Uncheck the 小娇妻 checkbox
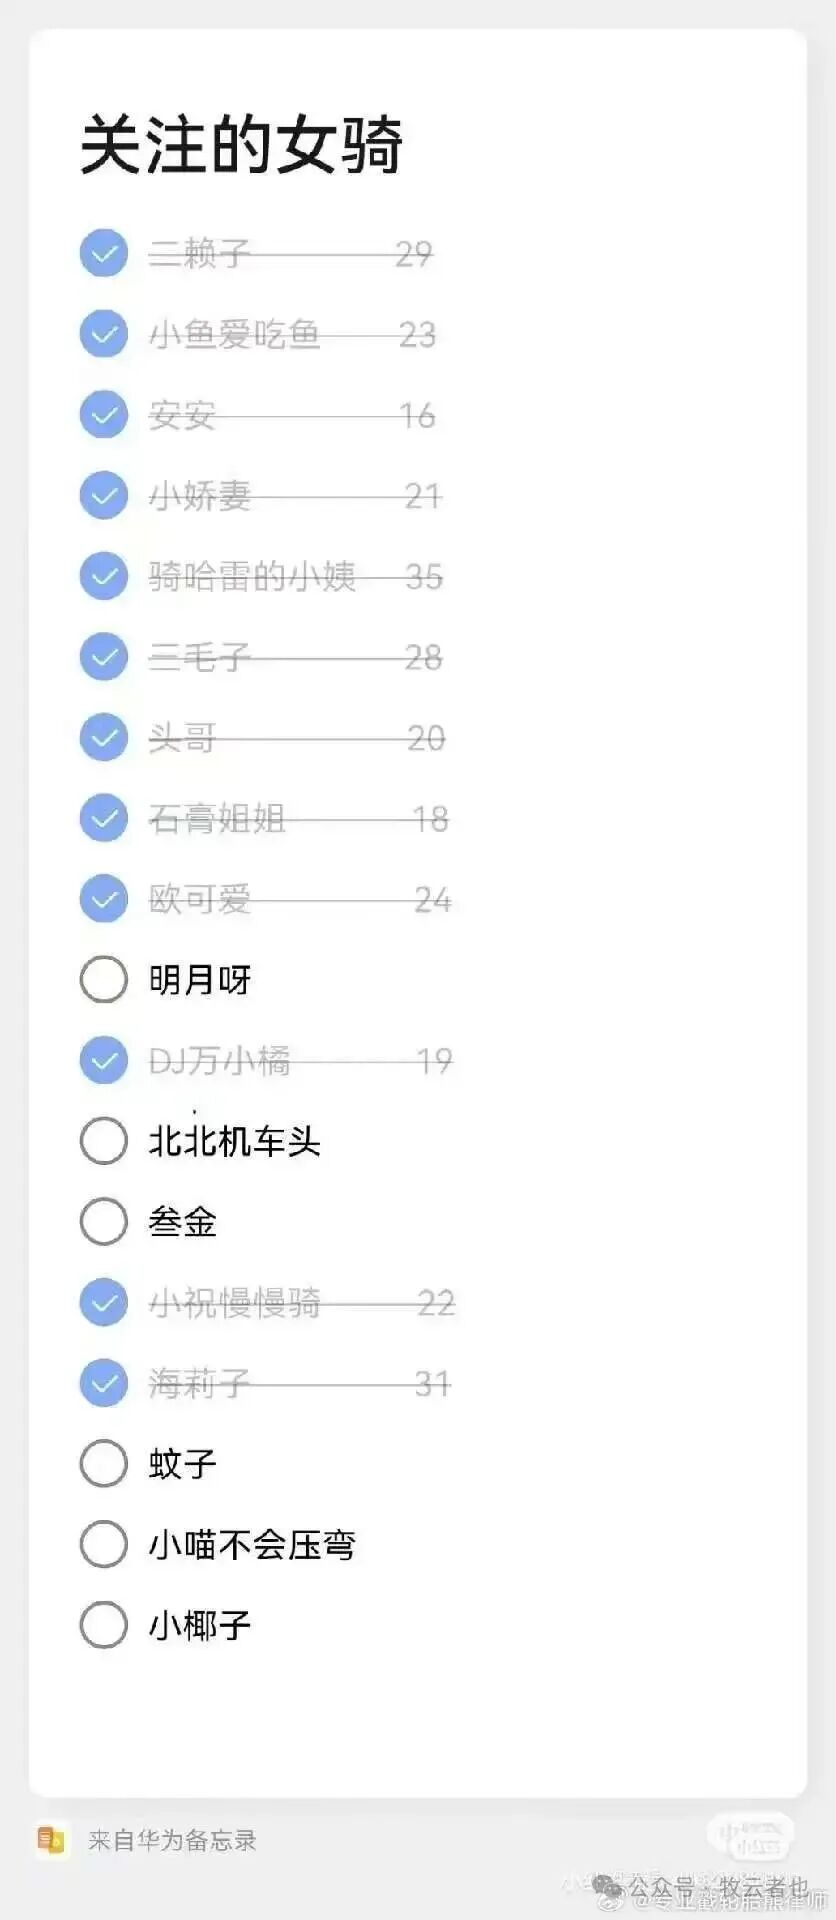Image resolution: width=836 pixels, height=1920 pixels. pyautogui.click(x=104, y=495)
